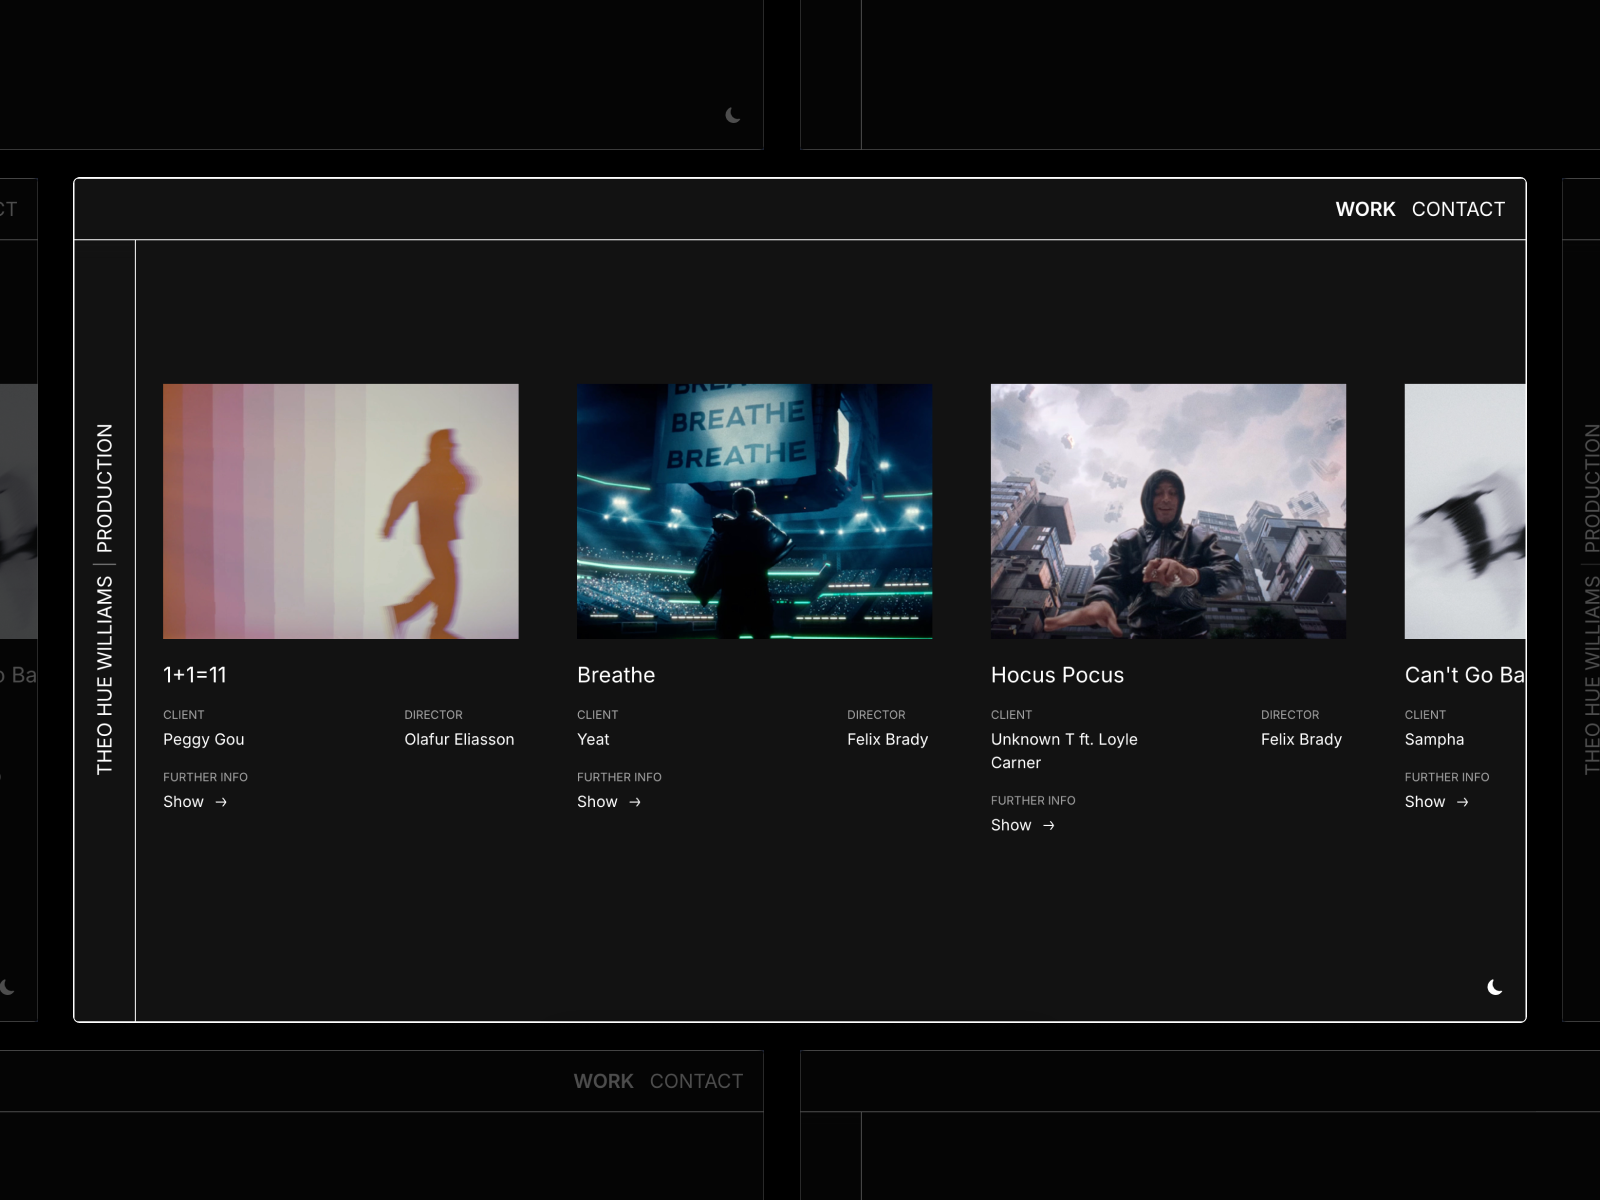Click the Hocus Pocus project title
Screen dimensions: 1600x1200
pos(1057,675)
